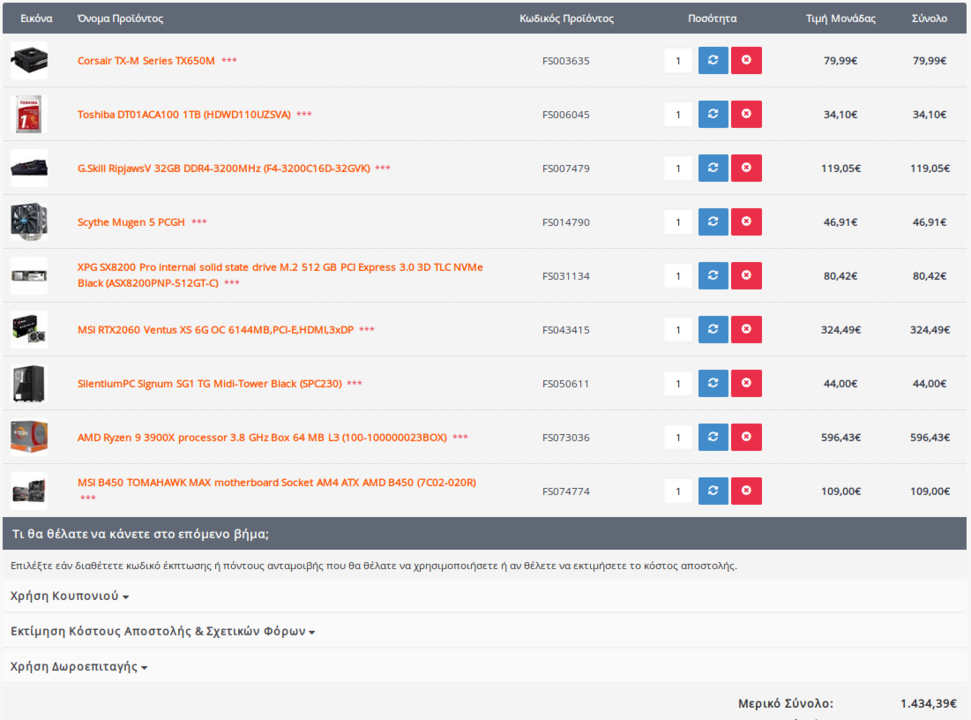Viewport: 971px width, 720px height.
Task: Click unit price 324,49€ for MSI RTX2060
Action: click(840, 330)
